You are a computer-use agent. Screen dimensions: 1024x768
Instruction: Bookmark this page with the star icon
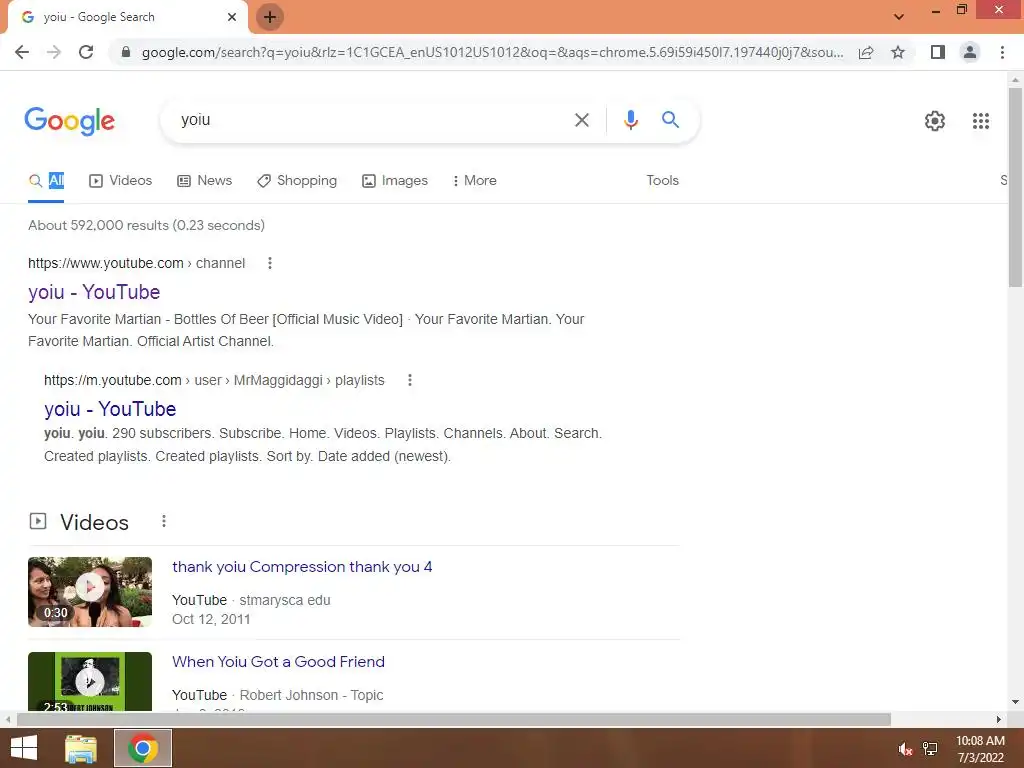(x=898, y=52)
